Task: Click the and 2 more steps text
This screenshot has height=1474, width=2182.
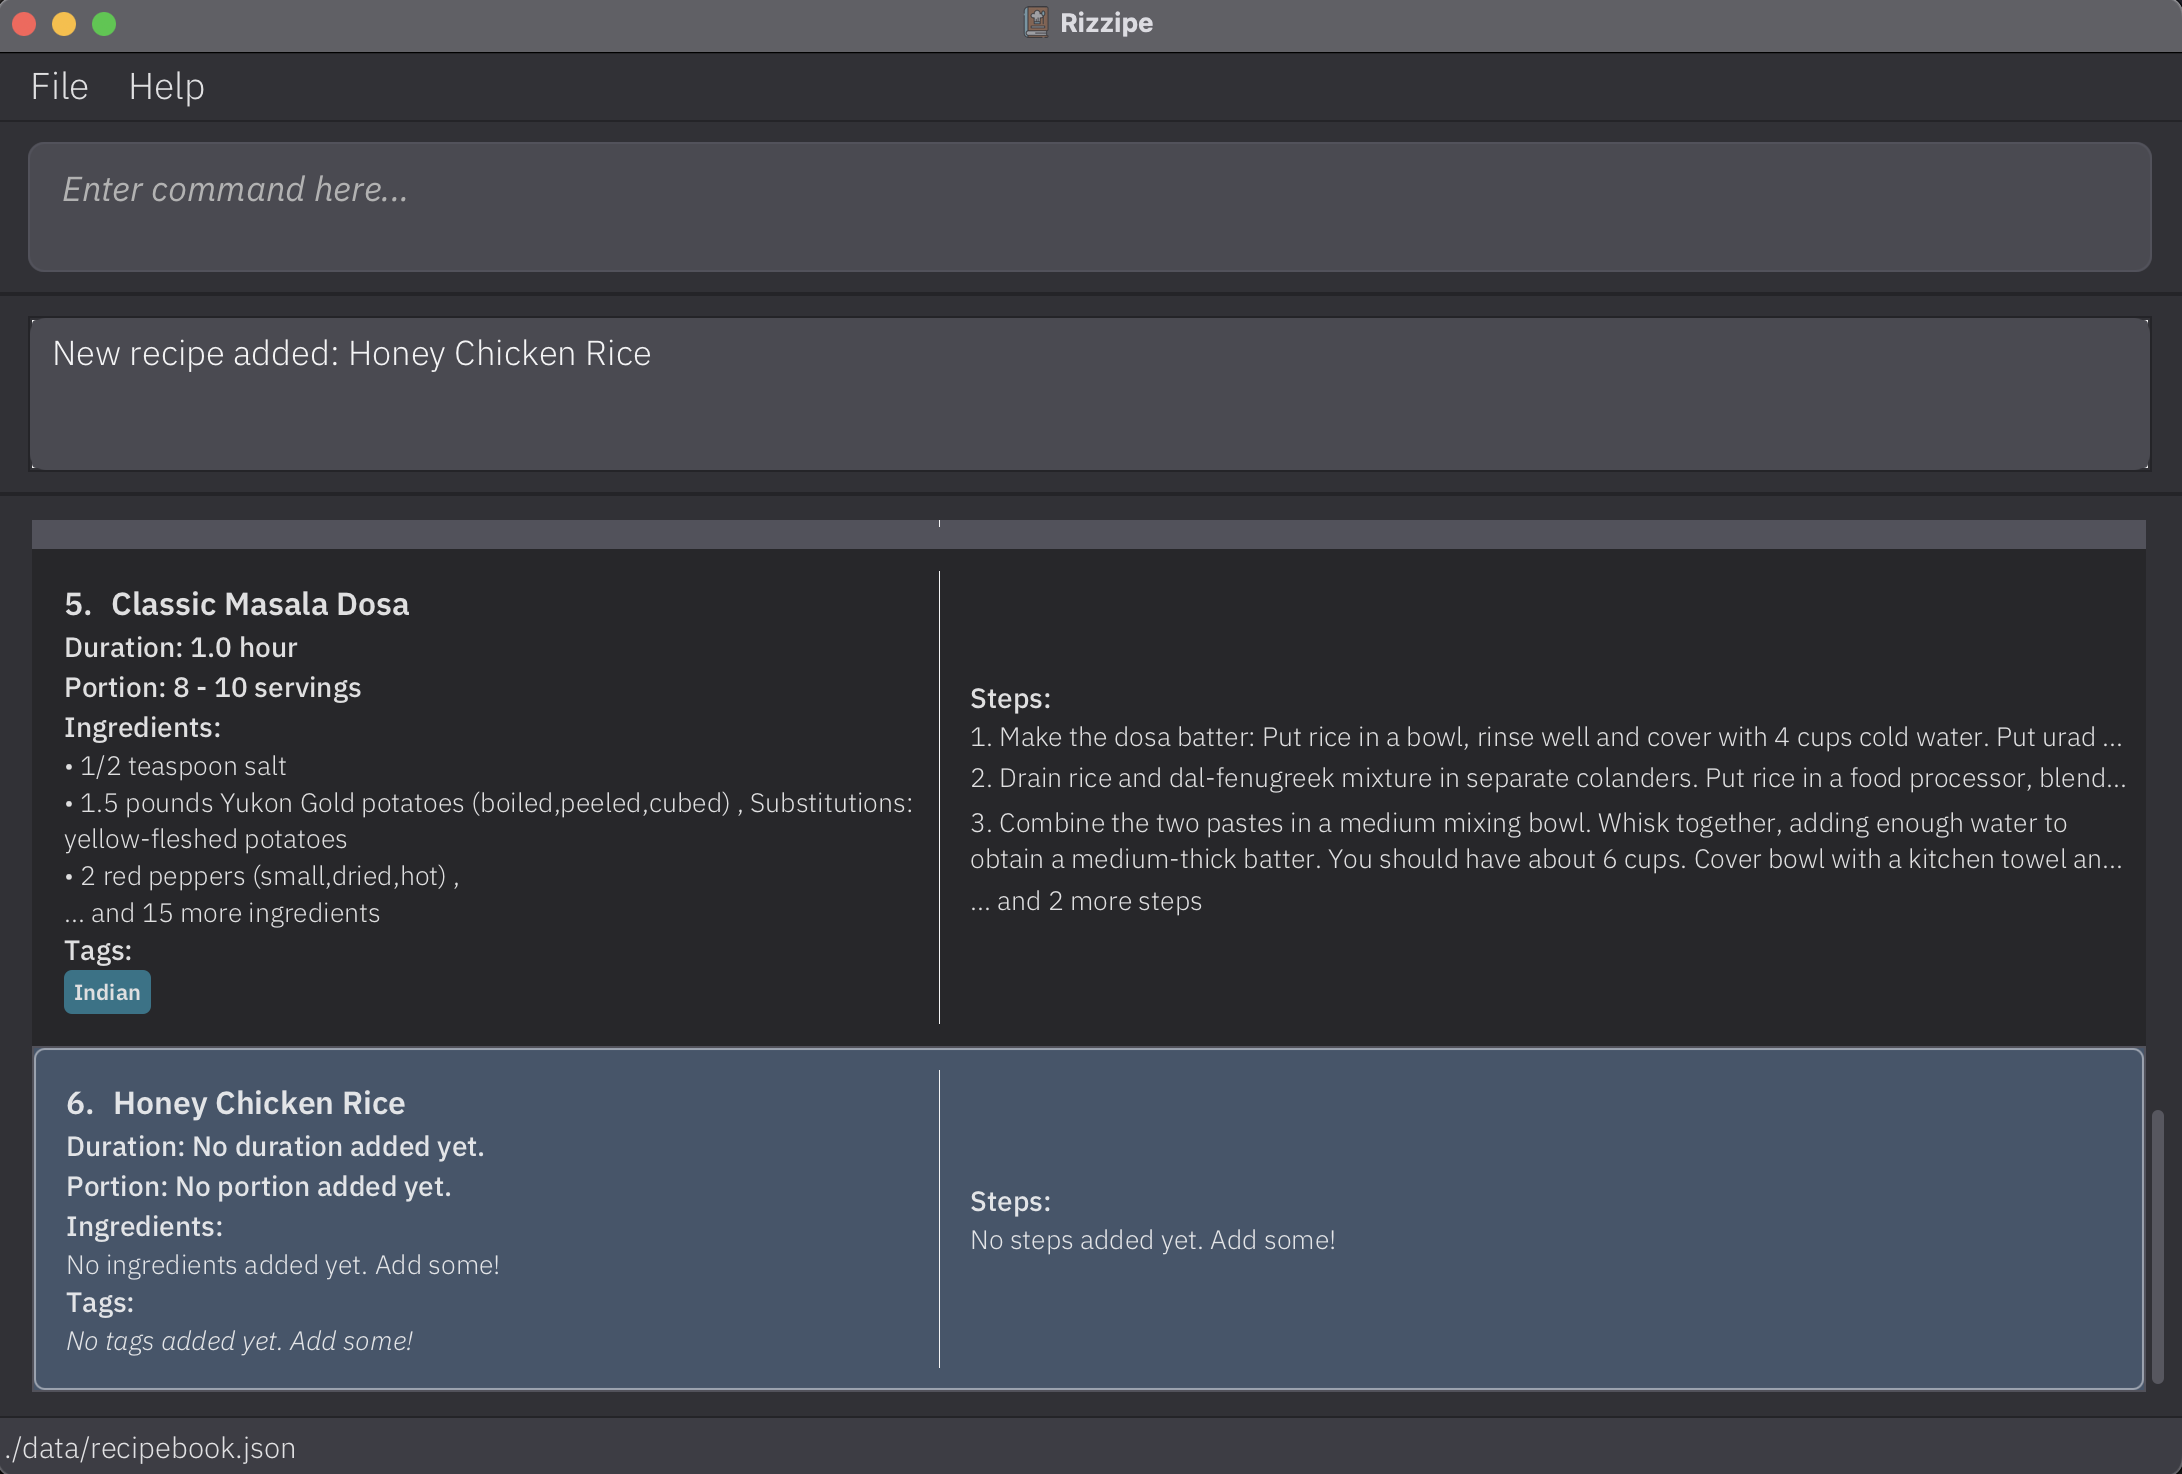Action: 1086,901
